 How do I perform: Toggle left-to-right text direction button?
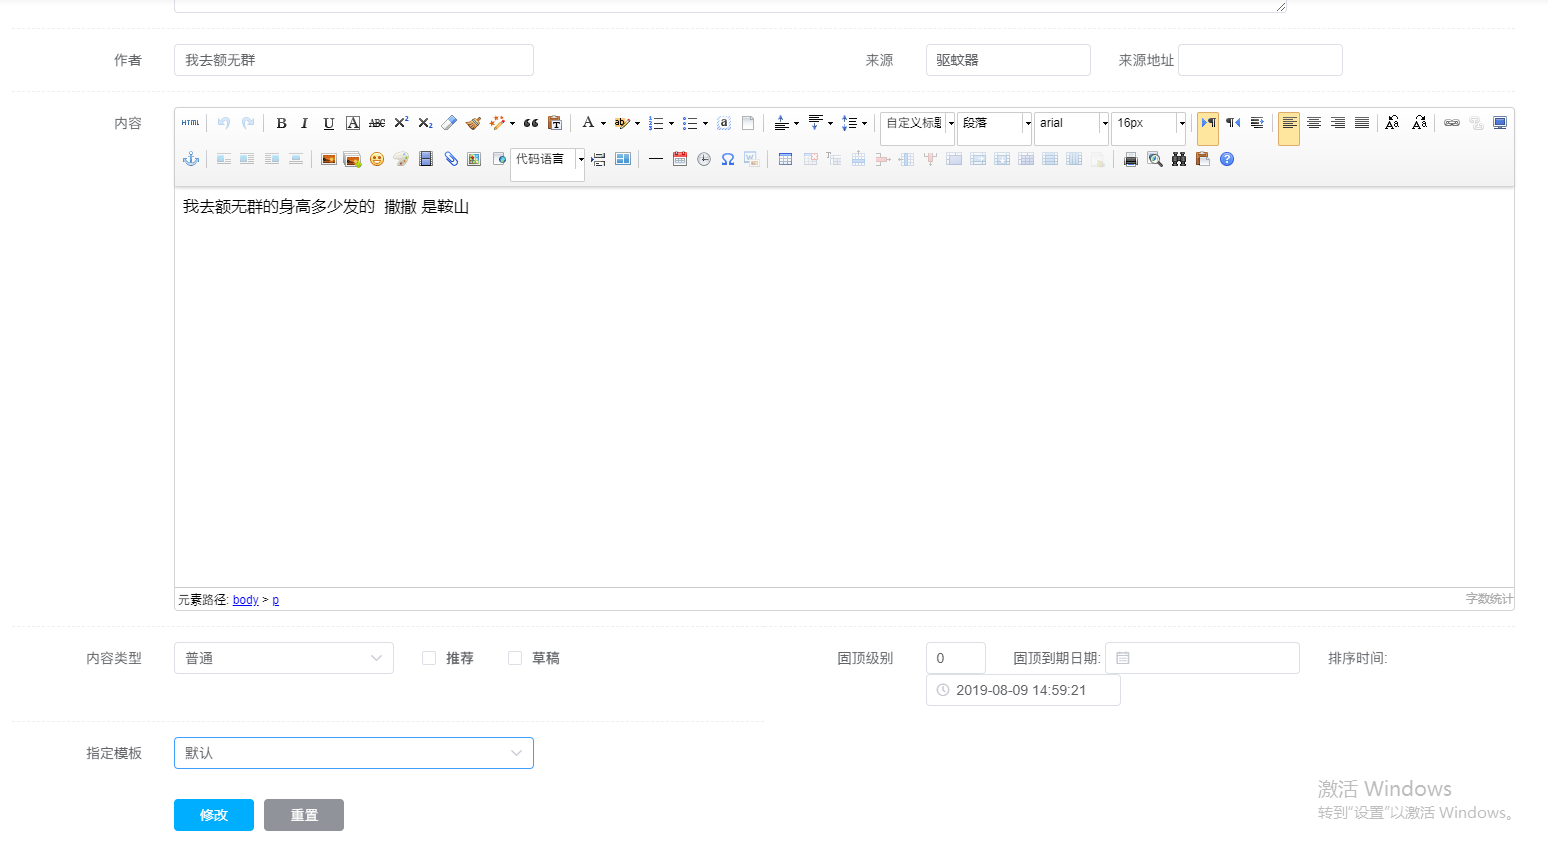1208,123
